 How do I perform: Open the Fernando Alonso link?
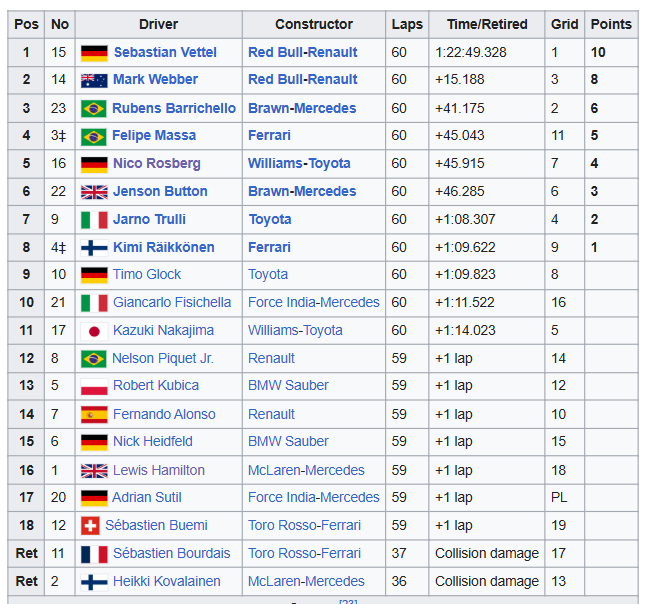click(x=164, y=414)
